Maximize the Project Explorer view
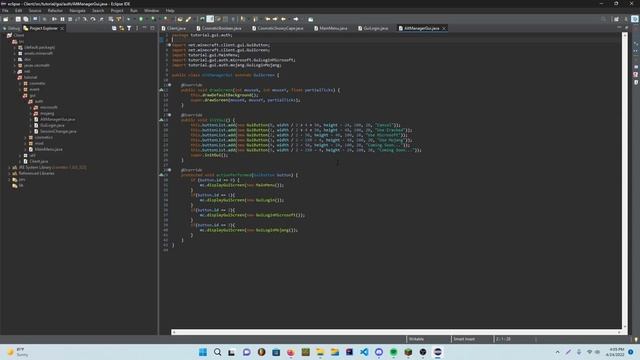 pos(152,28)
